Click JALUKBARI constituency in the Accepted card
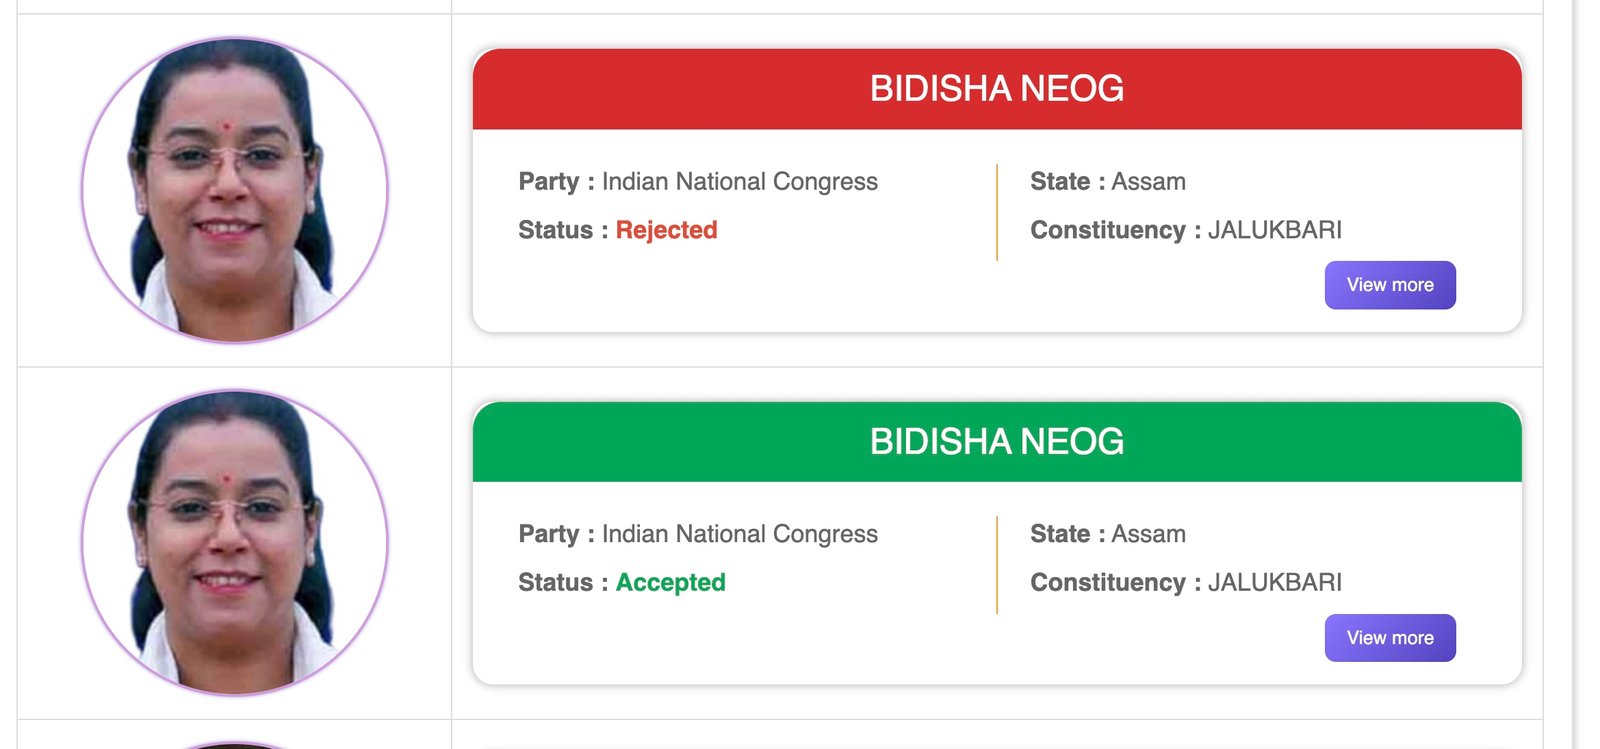The image size is (1600, 749). [1274, 583]
